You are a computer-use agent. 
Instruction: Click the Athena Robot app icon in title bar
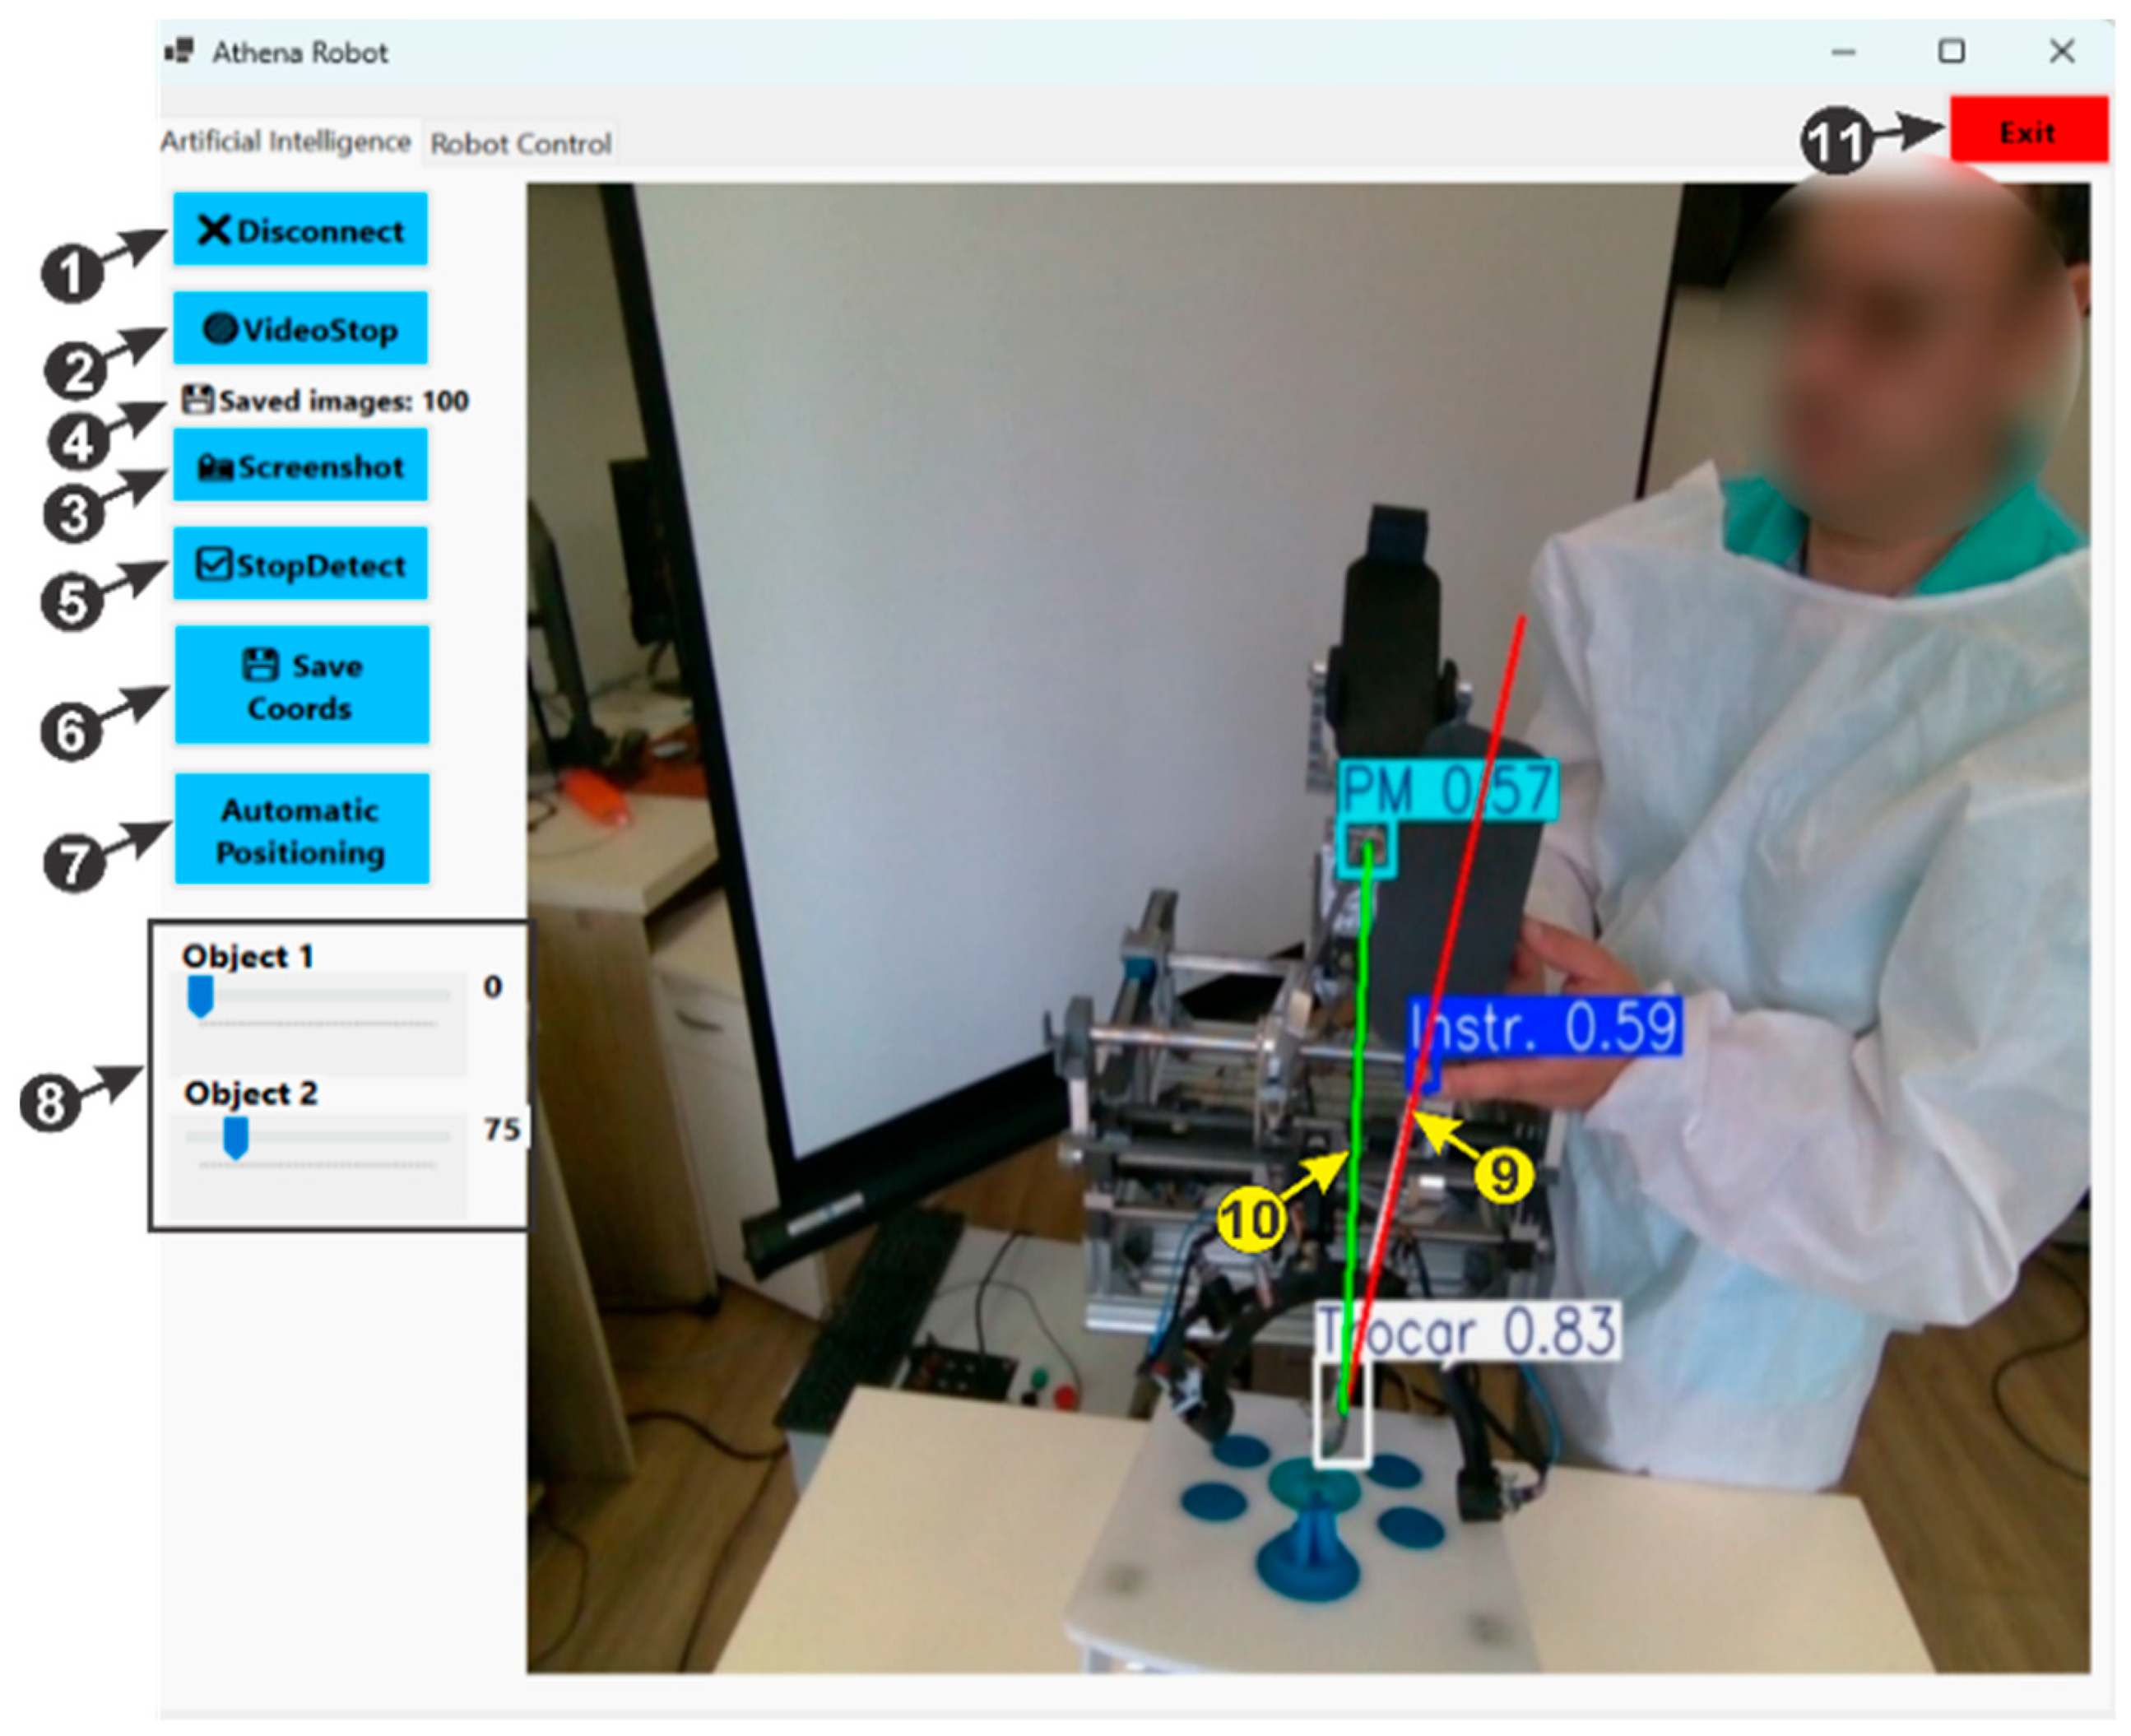[179, 51]
